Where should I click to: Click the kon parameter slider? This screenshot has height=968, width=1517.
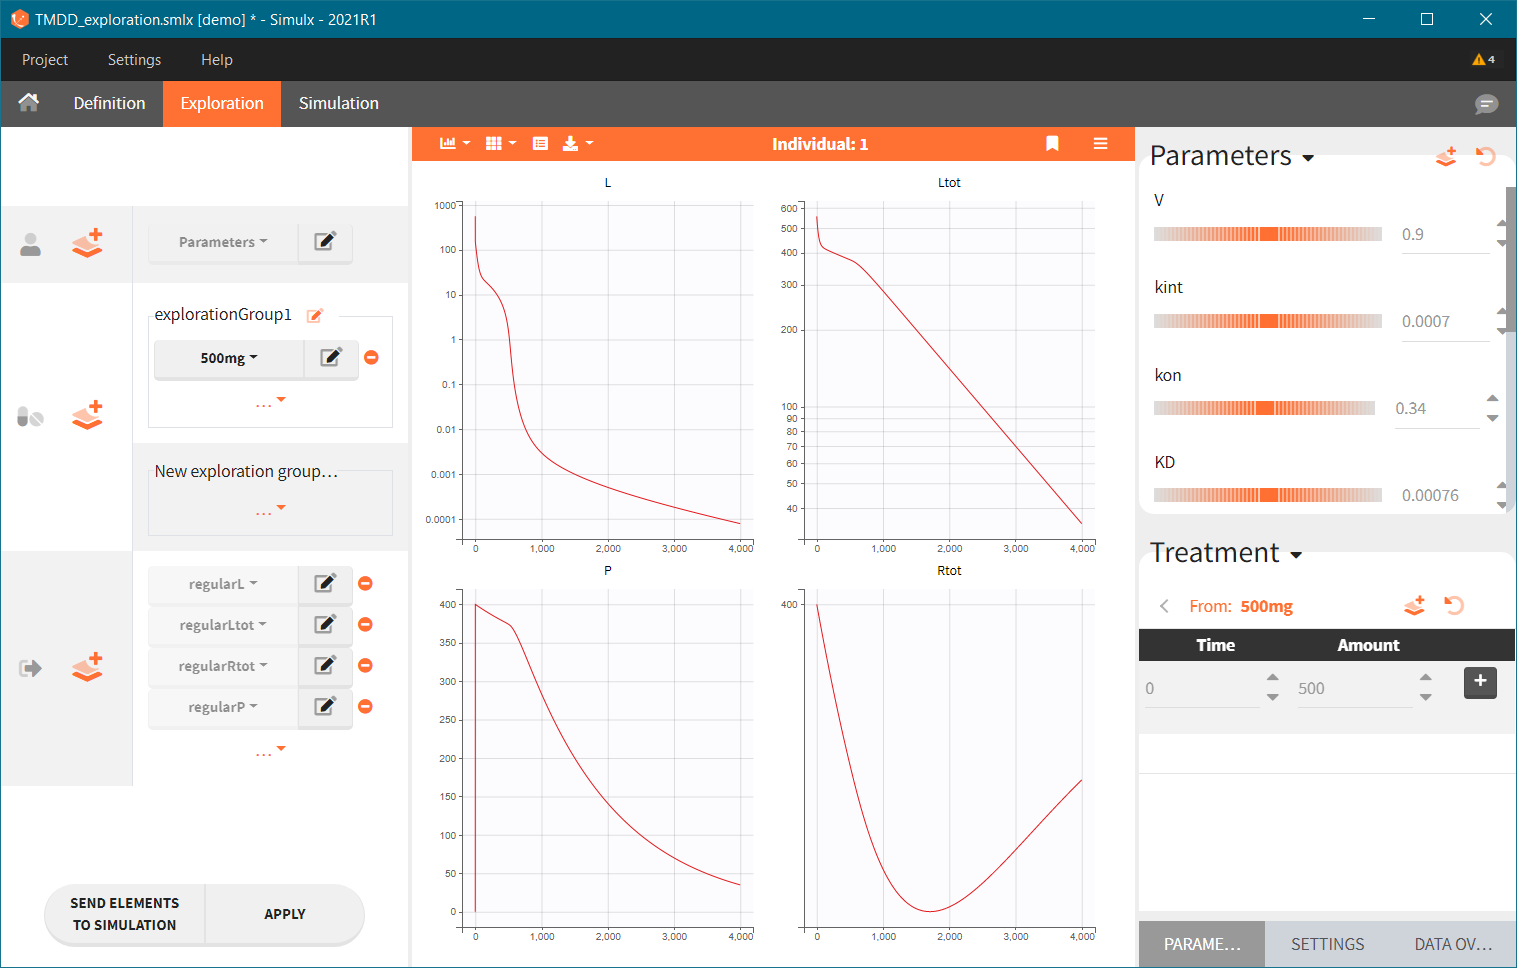pos(1265,408)
